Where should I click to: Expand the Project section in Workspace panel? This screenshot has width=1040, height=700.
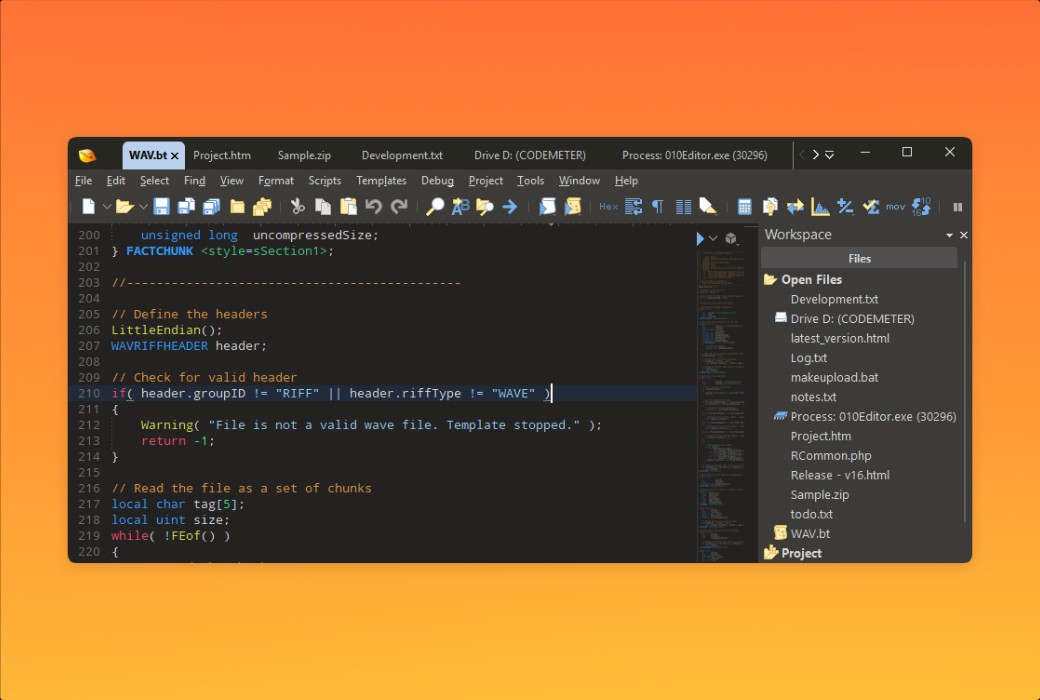click(x=800, y=552)
